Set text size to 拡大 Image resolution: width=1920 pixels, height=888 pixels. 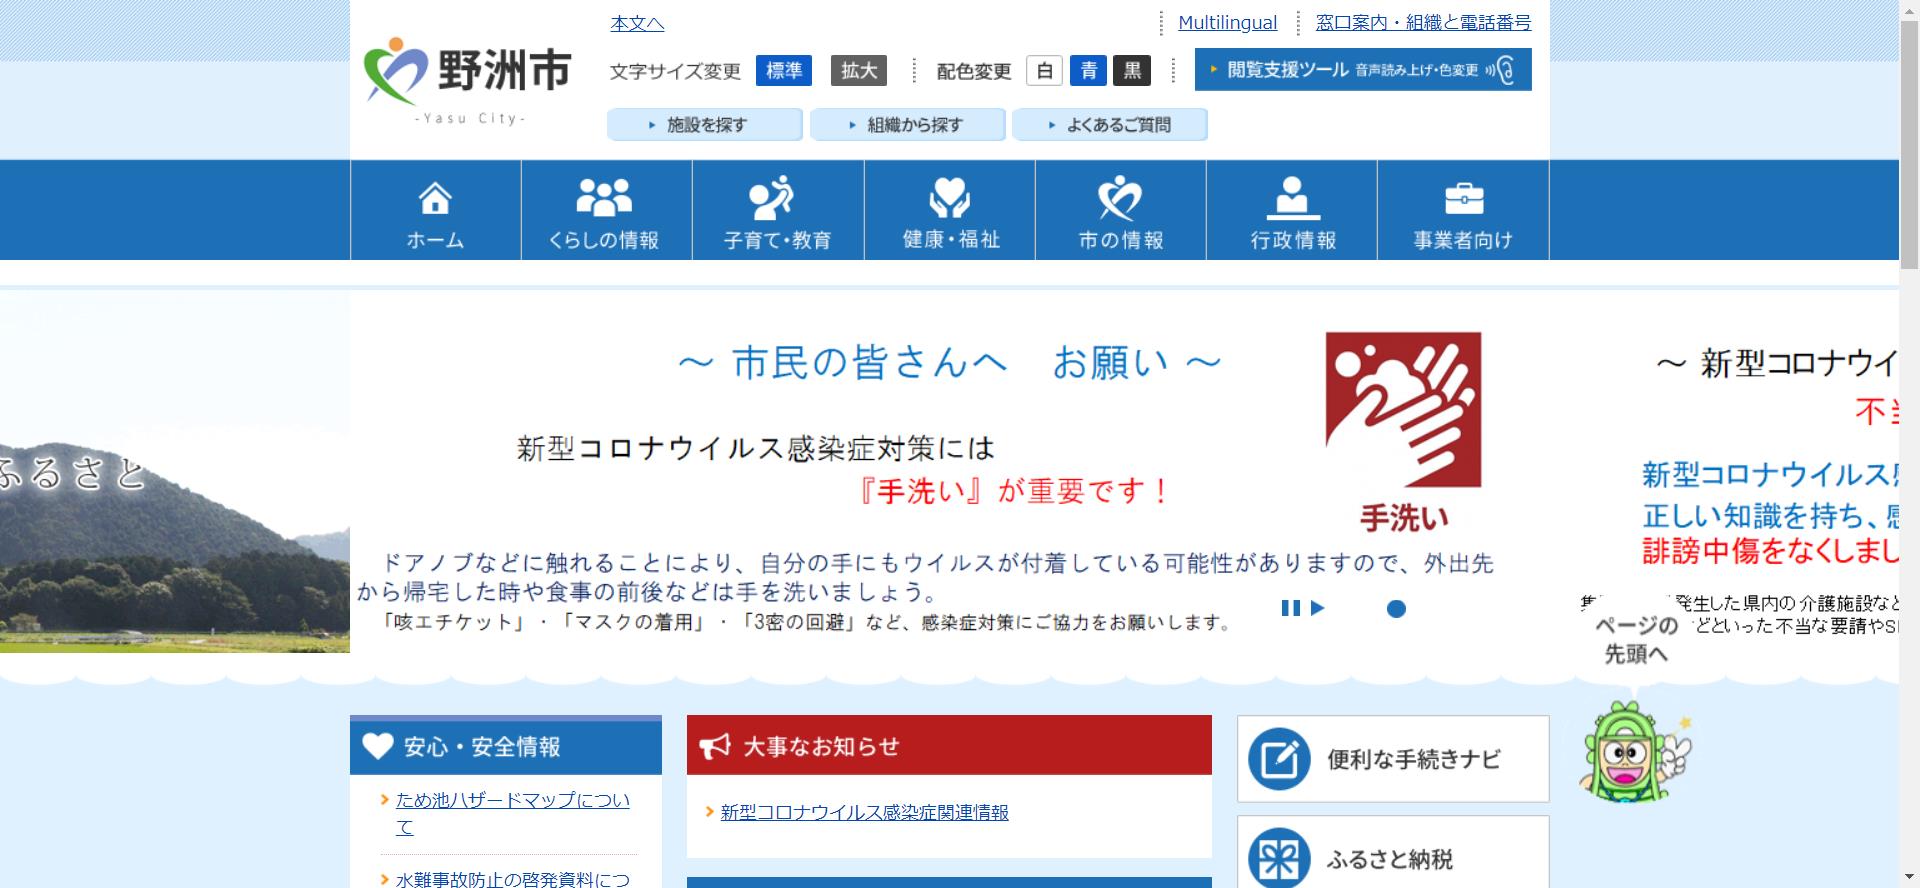coord(859,70)
